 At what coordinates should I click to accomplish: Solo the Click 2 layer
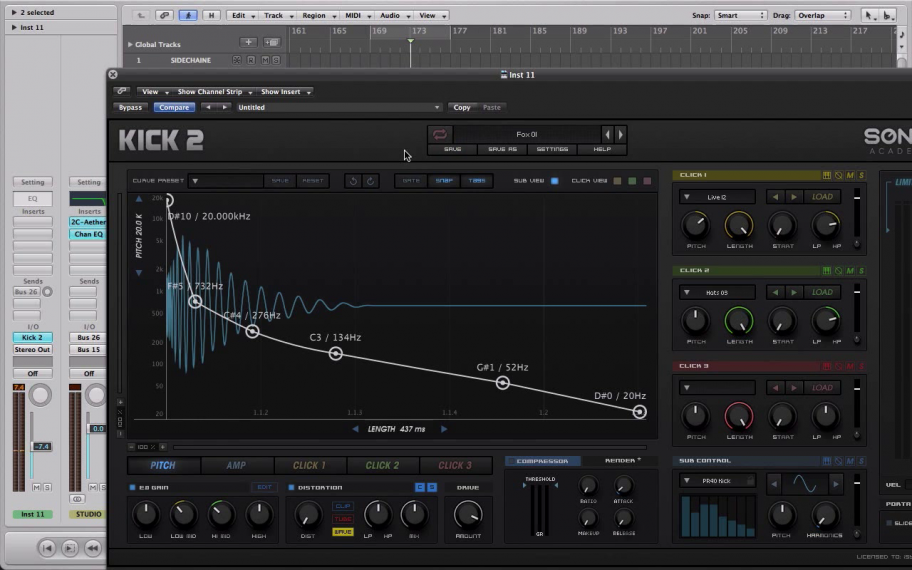coord(861,270)
